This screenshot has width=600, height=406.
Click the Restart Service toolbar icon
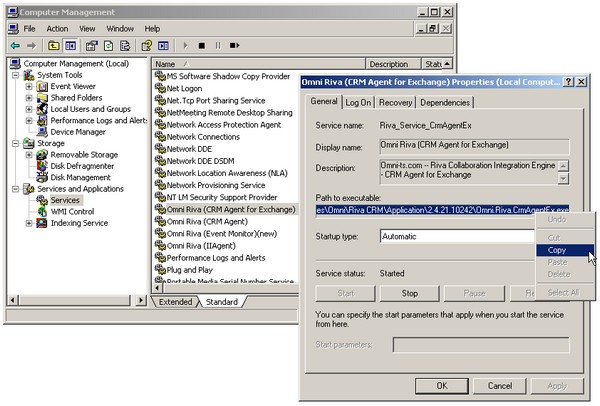[x=234, y=46]
